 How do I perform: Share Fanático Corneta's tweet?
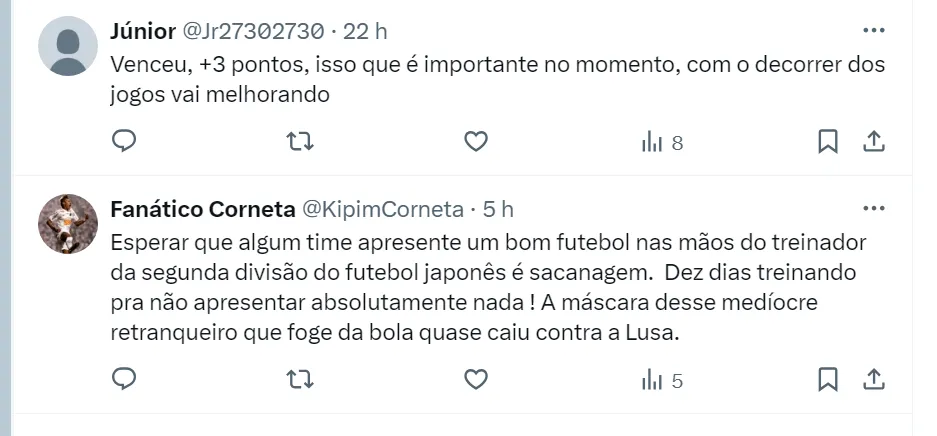[873, 379]
